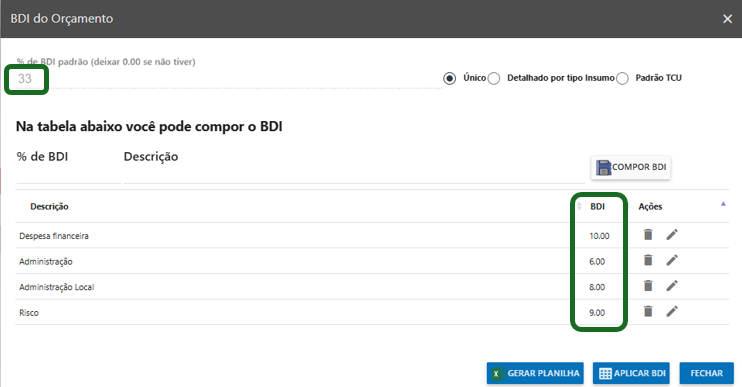Click GERAR PLANILHA Excel button
The height and width of the screenshot is (387, 742).
coord(535,373)
